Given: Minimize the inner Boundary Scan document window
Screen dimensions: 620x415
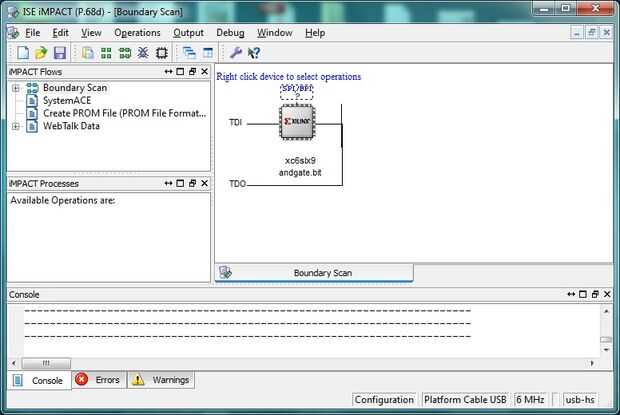Looking at the screenshot, I should (577, 32).
